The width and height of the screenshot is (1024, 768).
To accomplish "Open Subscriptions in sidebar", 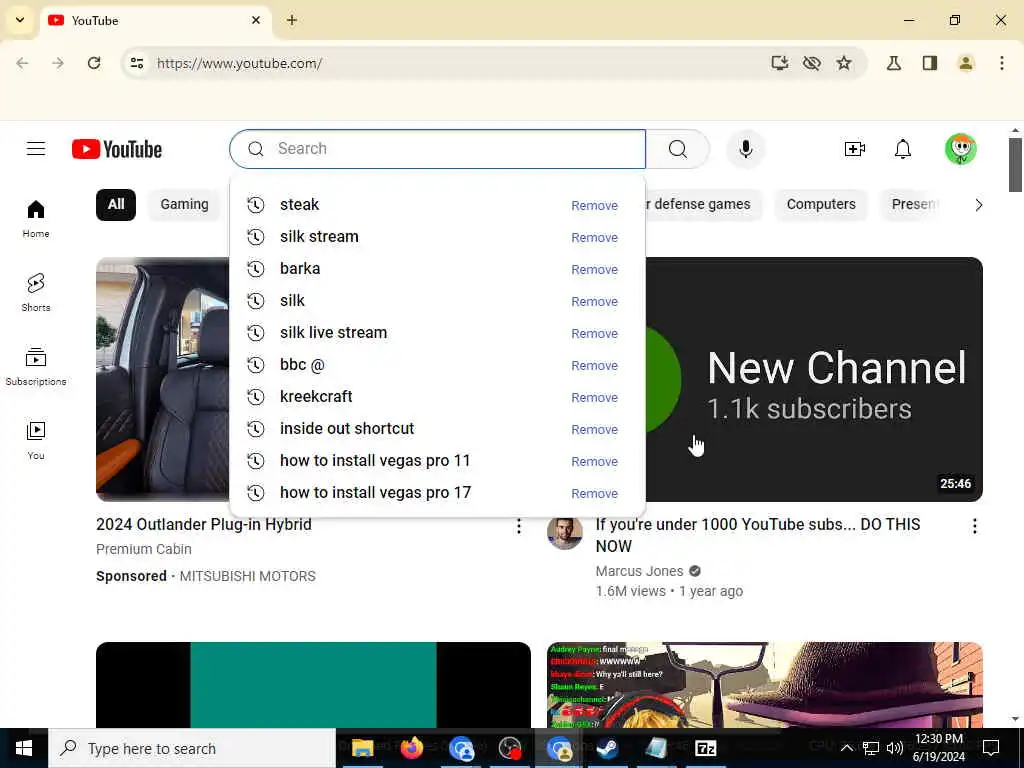I will point(36,366).
